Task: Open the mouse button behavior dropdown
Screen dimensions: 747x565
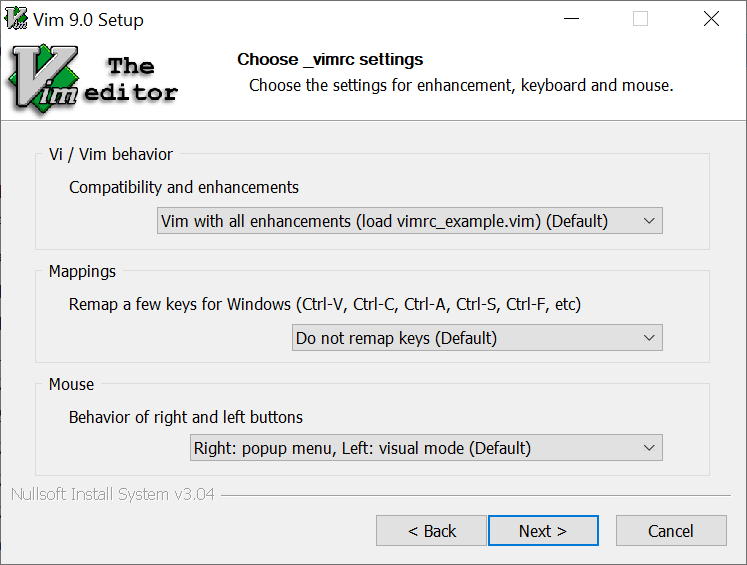Action: pyautogui.click(x=426, y=448)
